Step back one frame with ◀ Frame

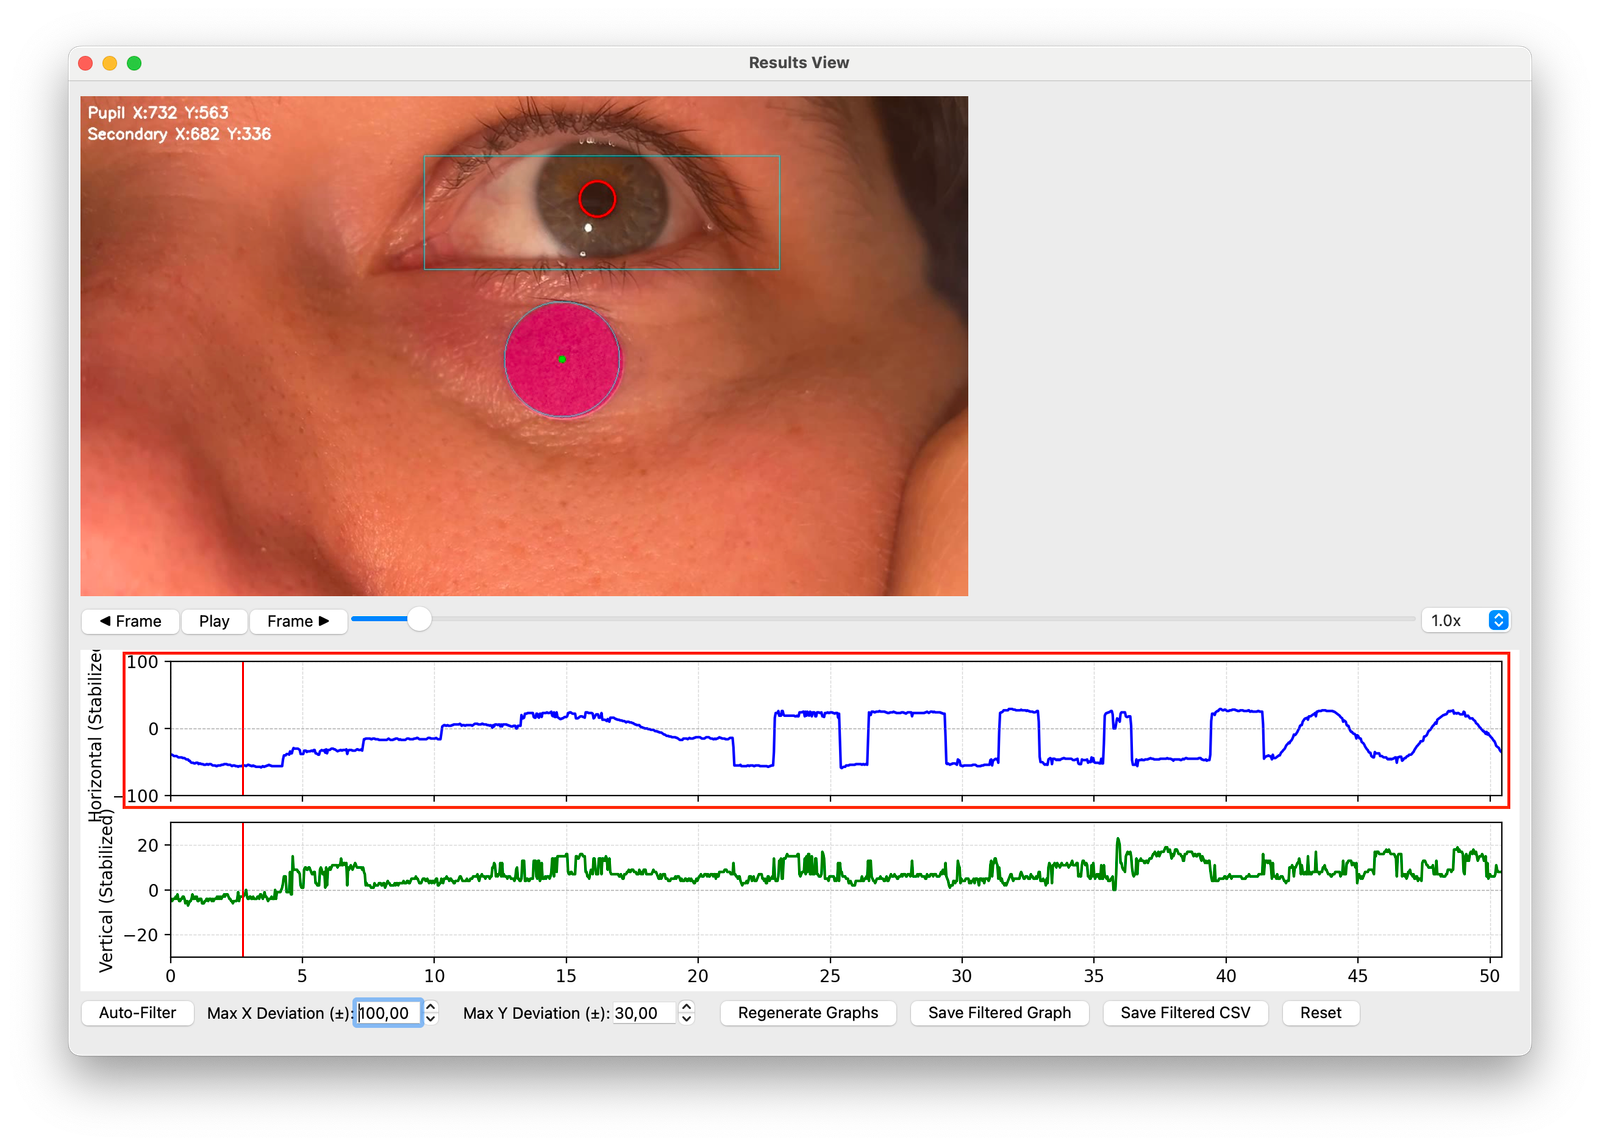[x=129, y=621]
